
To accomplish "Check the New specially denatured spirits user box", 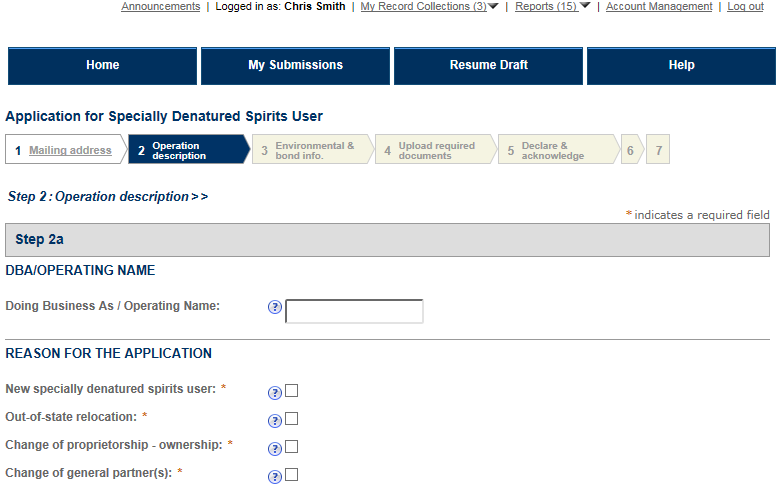I will point(292,391).
